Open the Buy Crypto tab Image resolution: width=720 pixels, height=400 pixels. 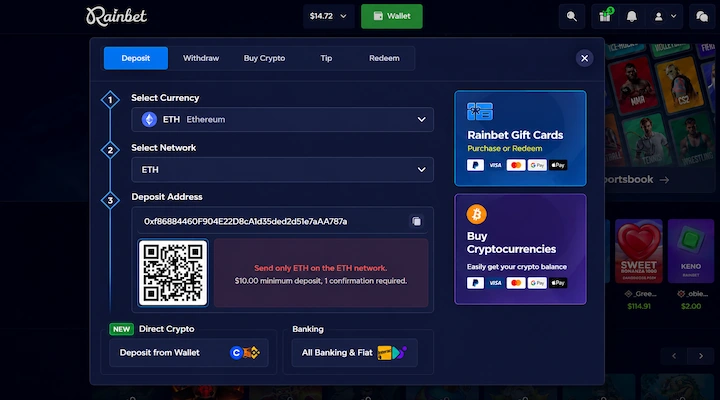pos(264,58)
